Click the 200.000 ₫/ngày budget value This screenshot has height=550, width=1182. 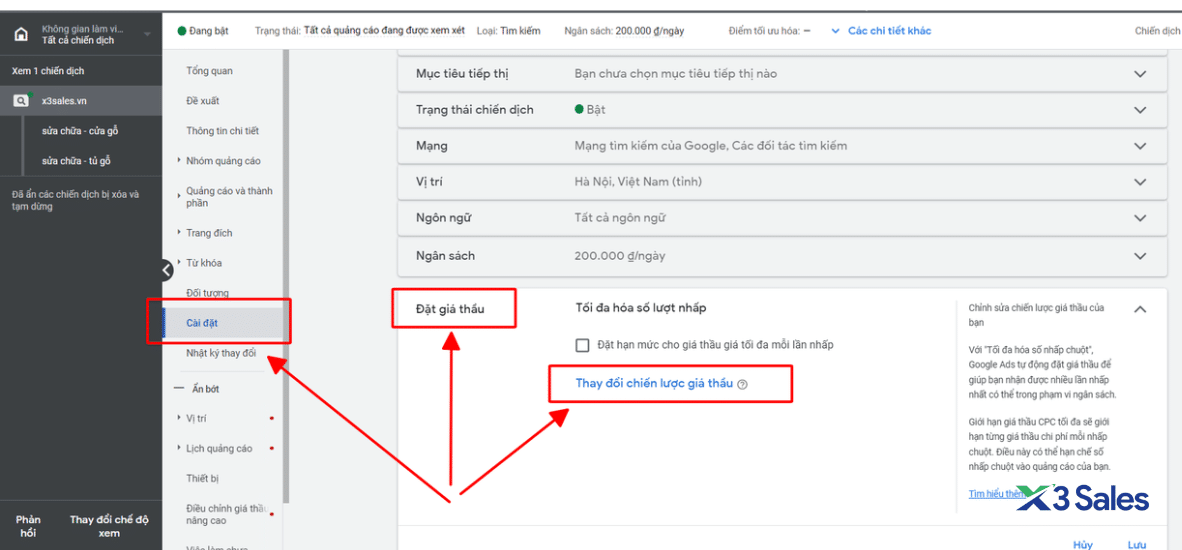coord(620,256)
